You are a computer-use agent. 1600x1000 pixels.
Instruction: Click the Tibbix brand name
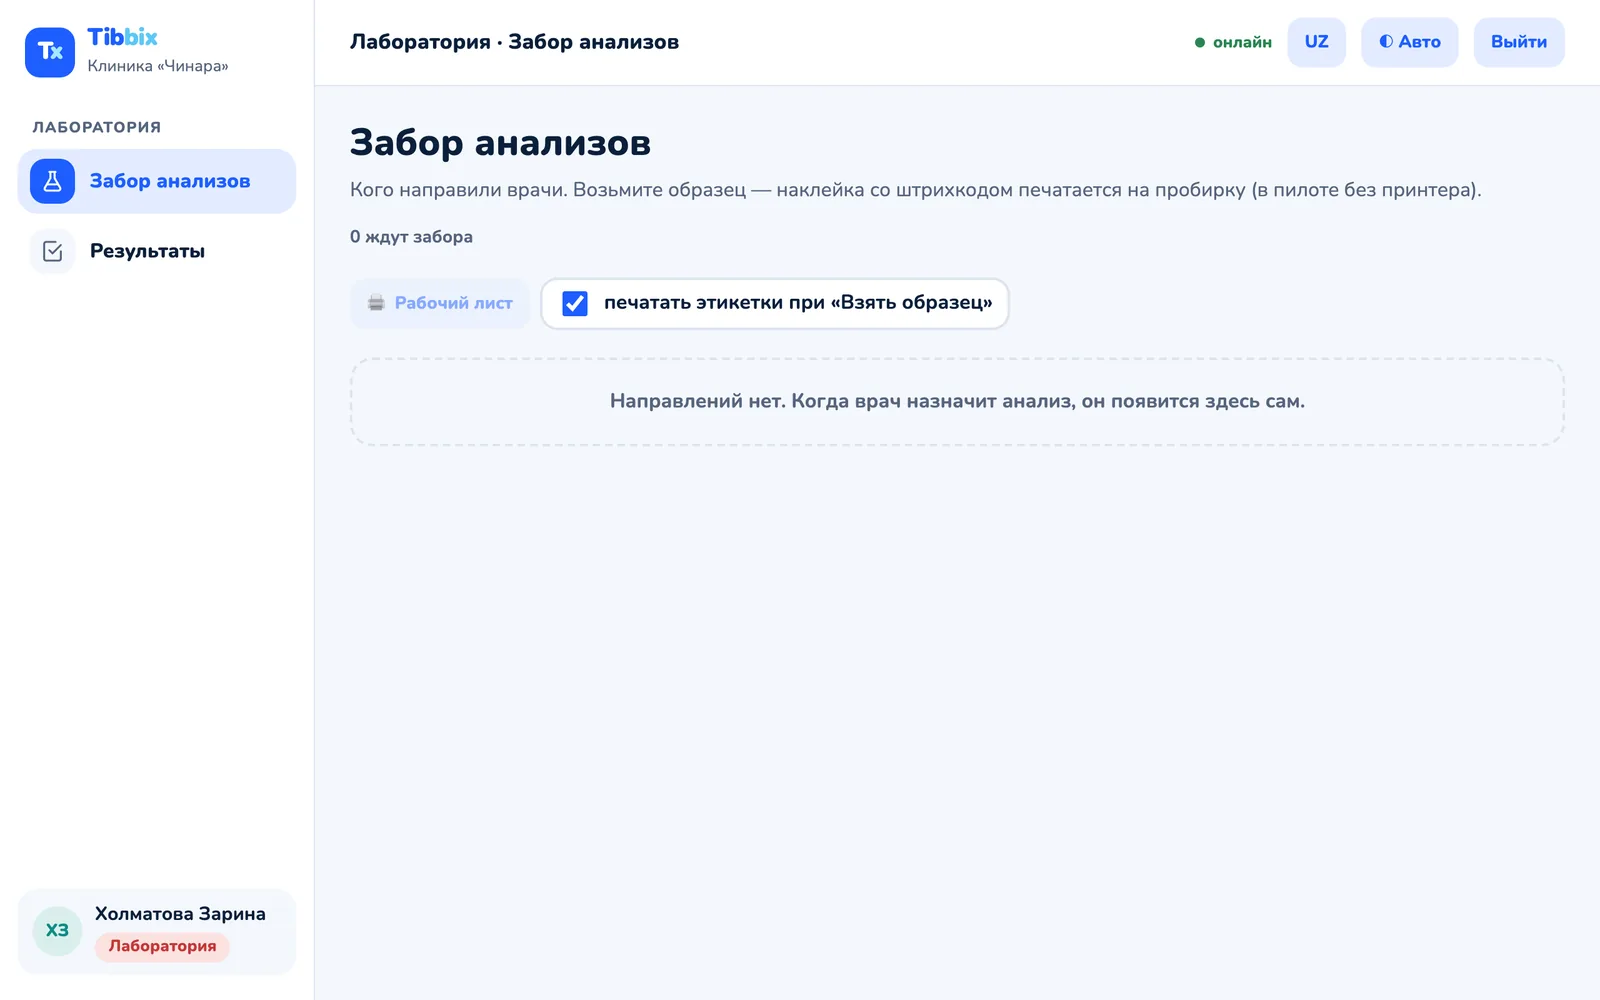pos(122,37)
